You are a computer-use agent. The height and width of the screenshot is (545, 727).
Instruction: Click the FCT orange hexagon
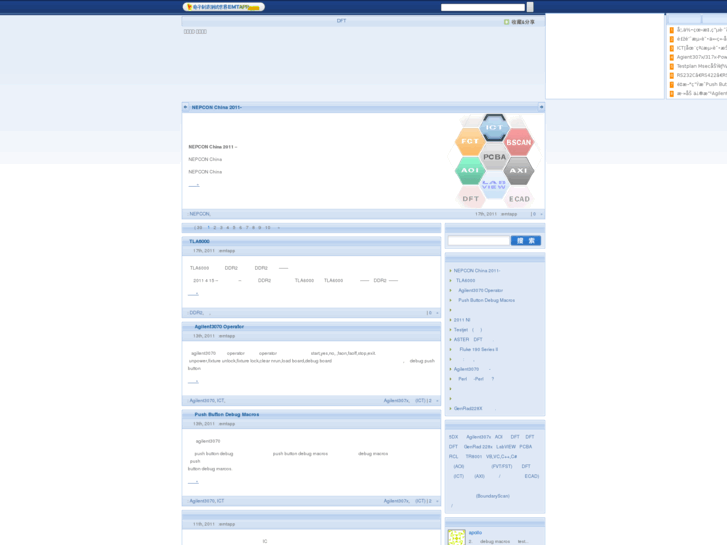(470, 141)
